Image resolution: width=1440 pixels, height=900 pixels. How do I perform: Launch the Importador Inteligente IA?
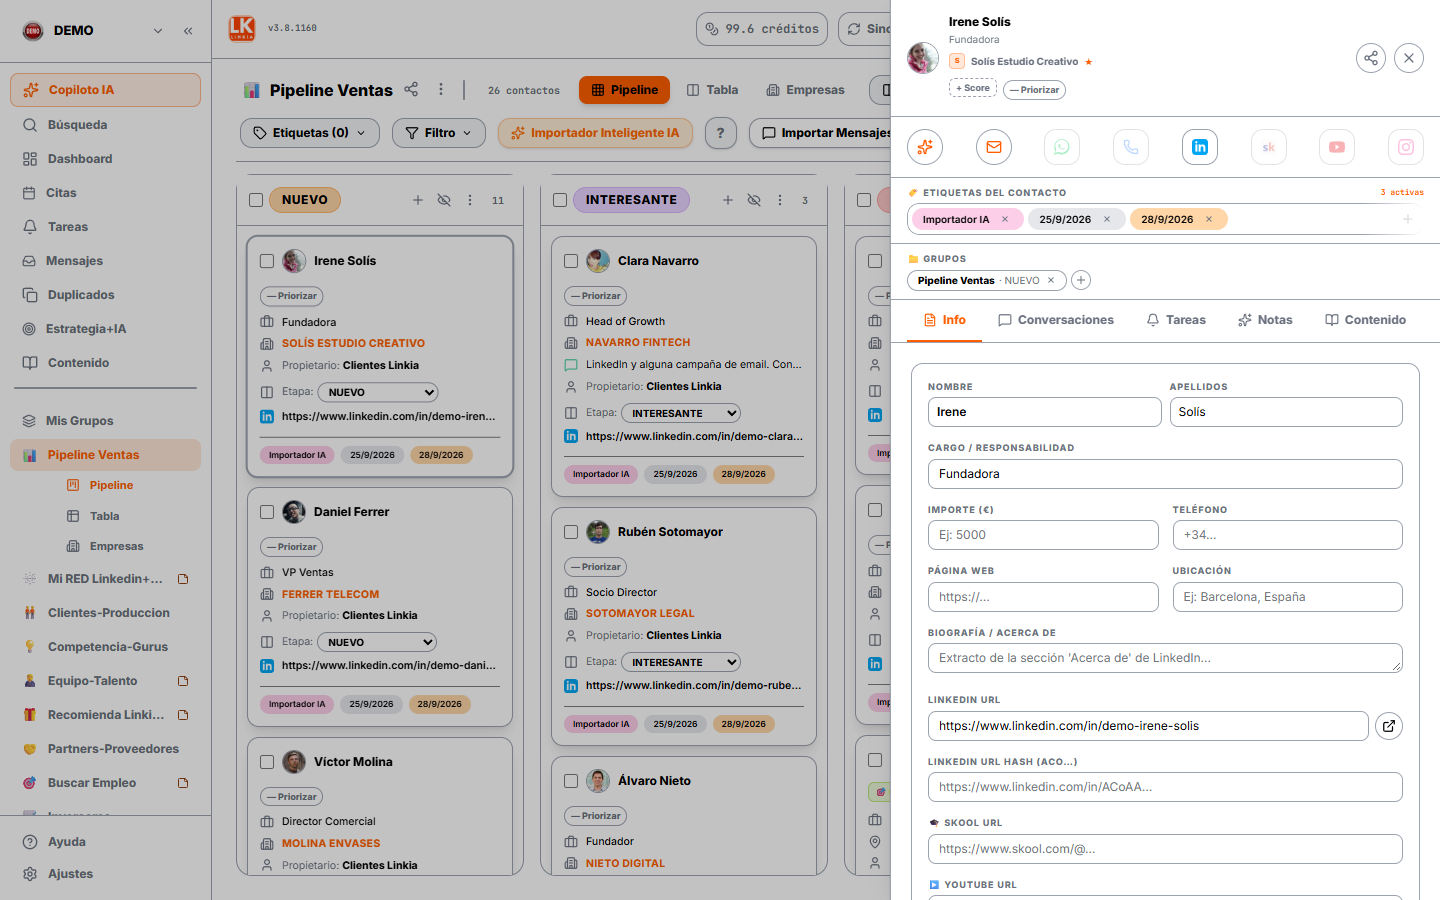[x=595, y=133]
